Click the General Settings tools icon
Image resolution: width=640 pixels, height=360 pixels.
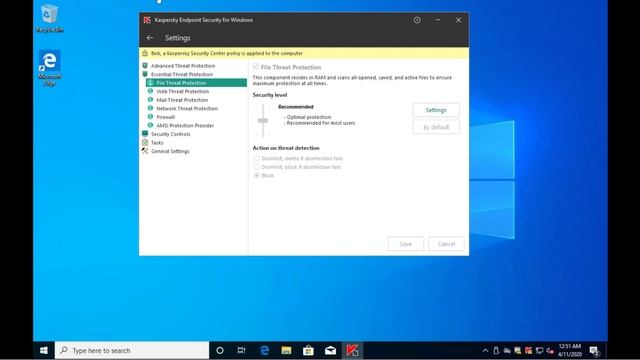(x=145, y=151)
